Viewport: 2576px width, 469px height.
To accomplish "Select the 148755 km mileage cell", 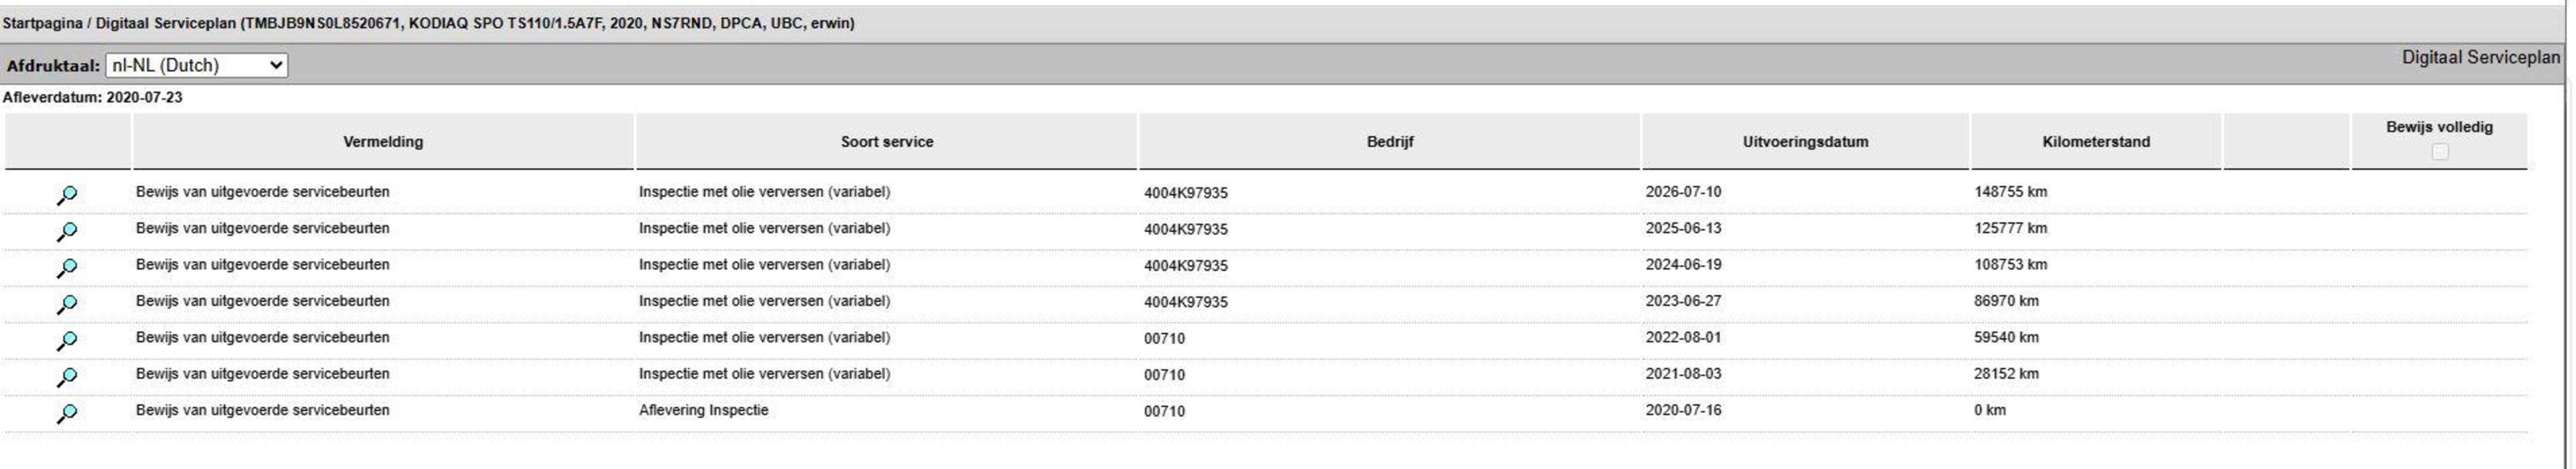I will (x=2010, y=192).
